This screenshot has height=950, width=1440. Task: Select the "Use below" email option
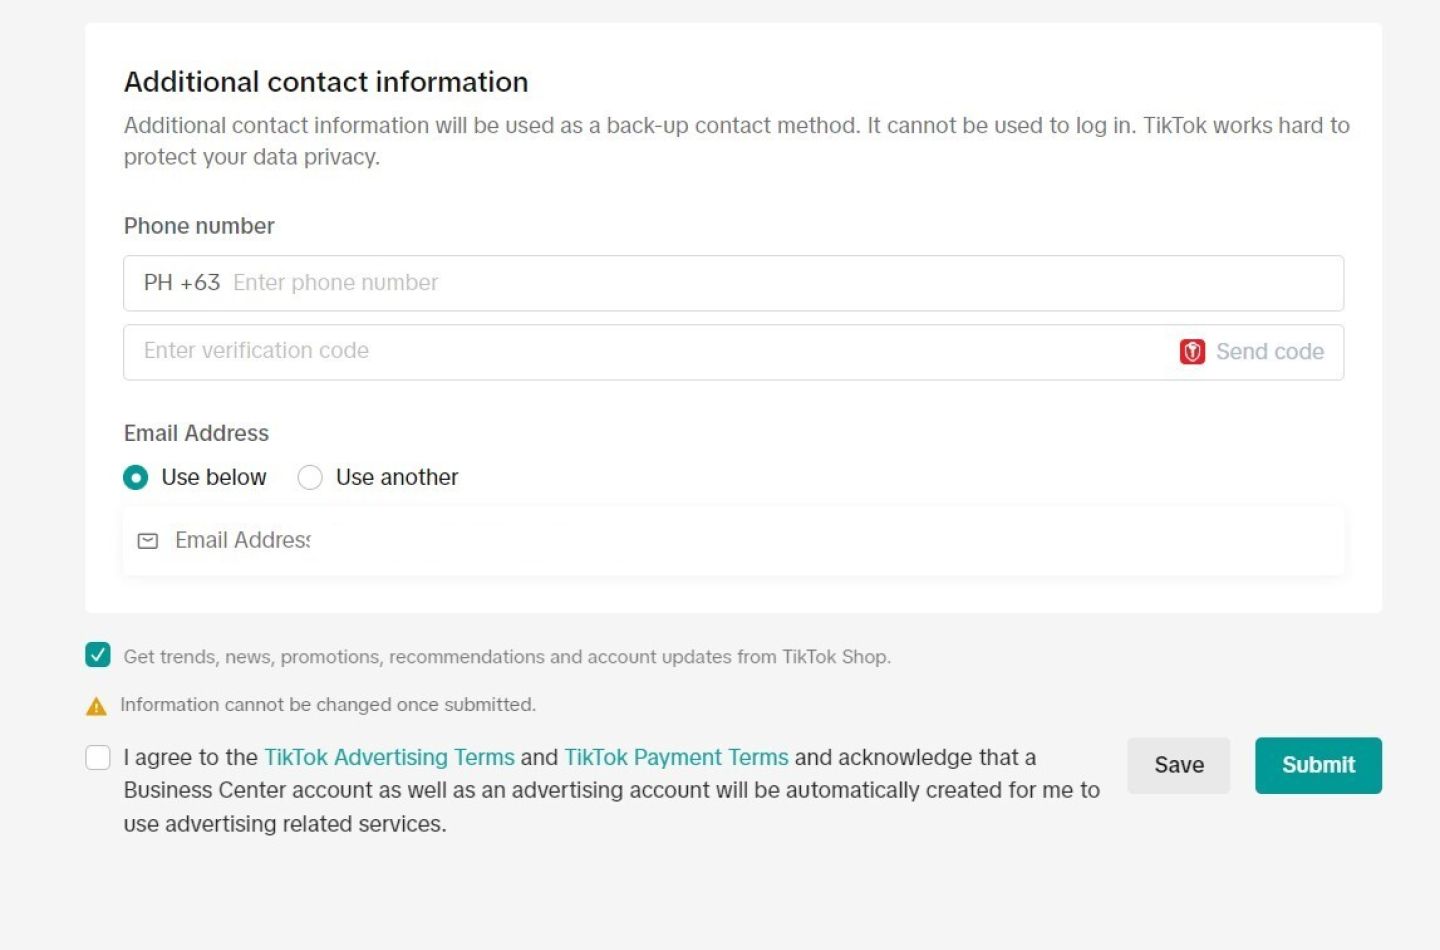coord(136,478)
